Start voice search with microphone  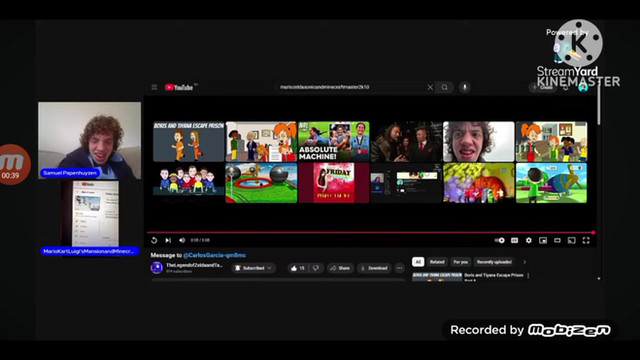pyautogui.click(x=464, y=87)
